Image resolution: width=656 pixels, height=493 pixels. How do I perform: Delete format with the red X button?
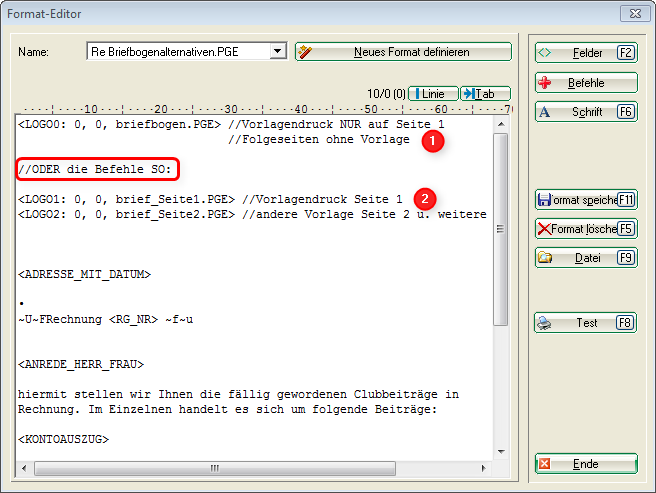tap(586, 228)
